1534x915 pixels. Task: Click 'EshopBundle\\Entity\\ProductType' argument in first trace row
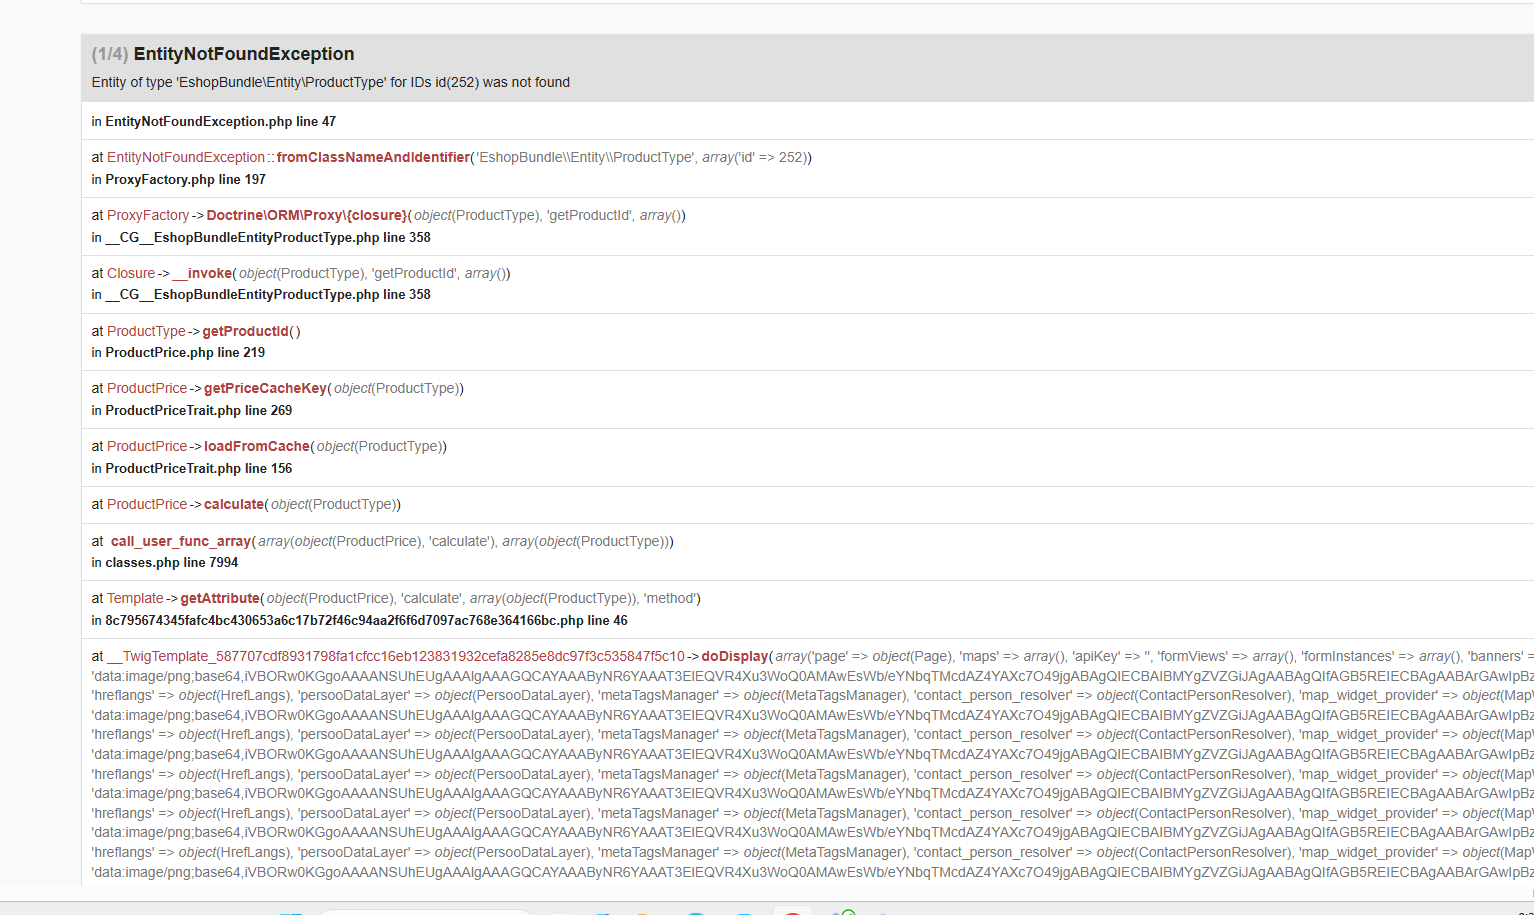(x=585, y=157)
